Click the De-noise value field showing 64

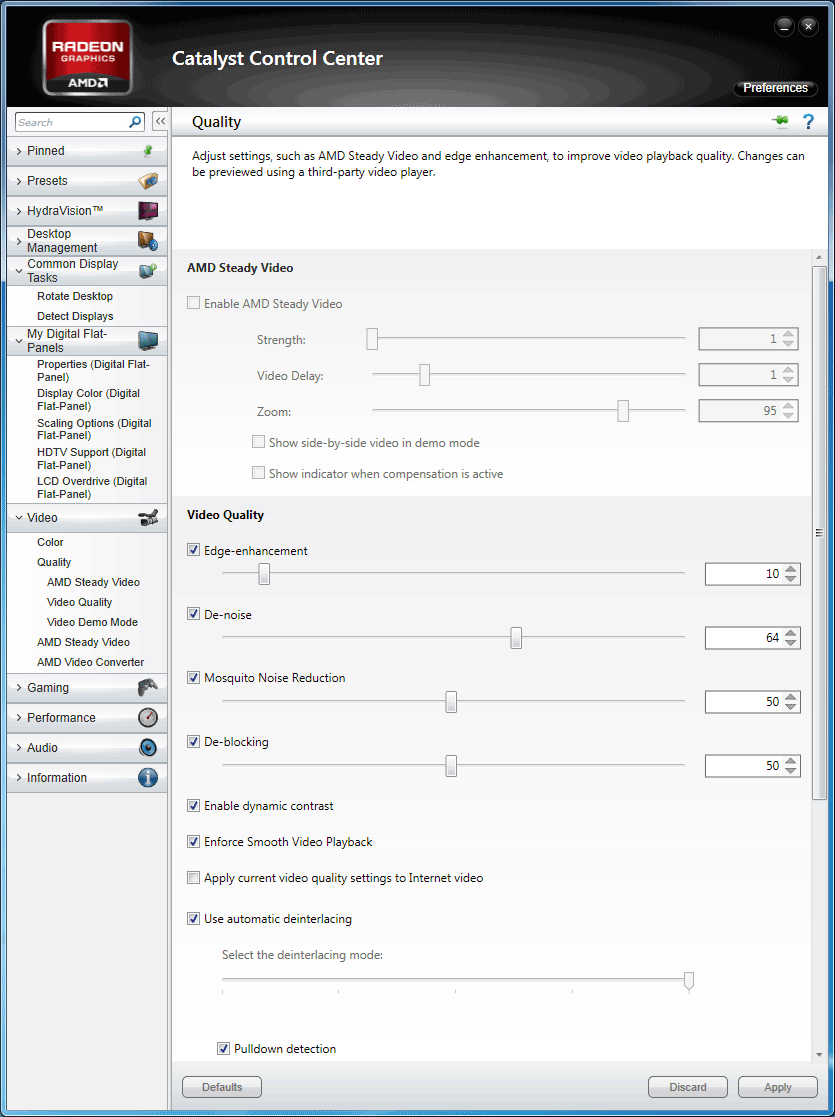tap(744, 638)
